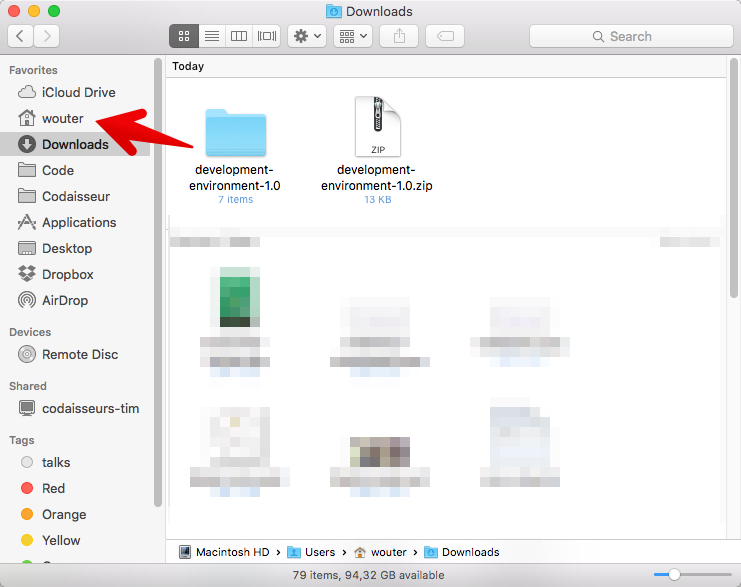Image resolution: width=741 pixels, height=587 pixels.
Task: Switch to Cover Flow view
Action: (x=266, y=36)
